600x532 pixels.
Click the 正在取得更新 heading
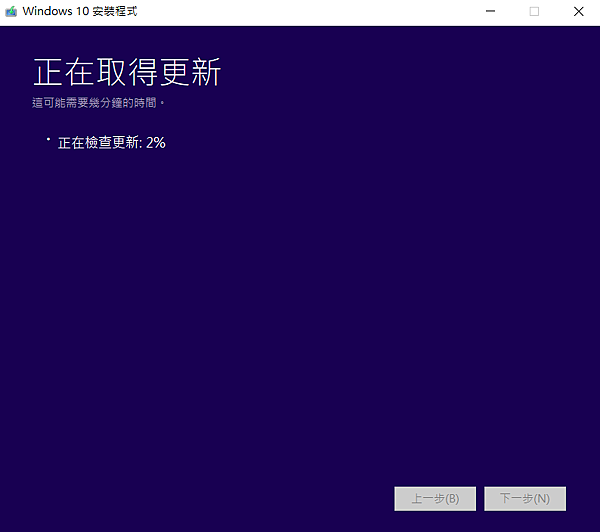click(127, 72)
